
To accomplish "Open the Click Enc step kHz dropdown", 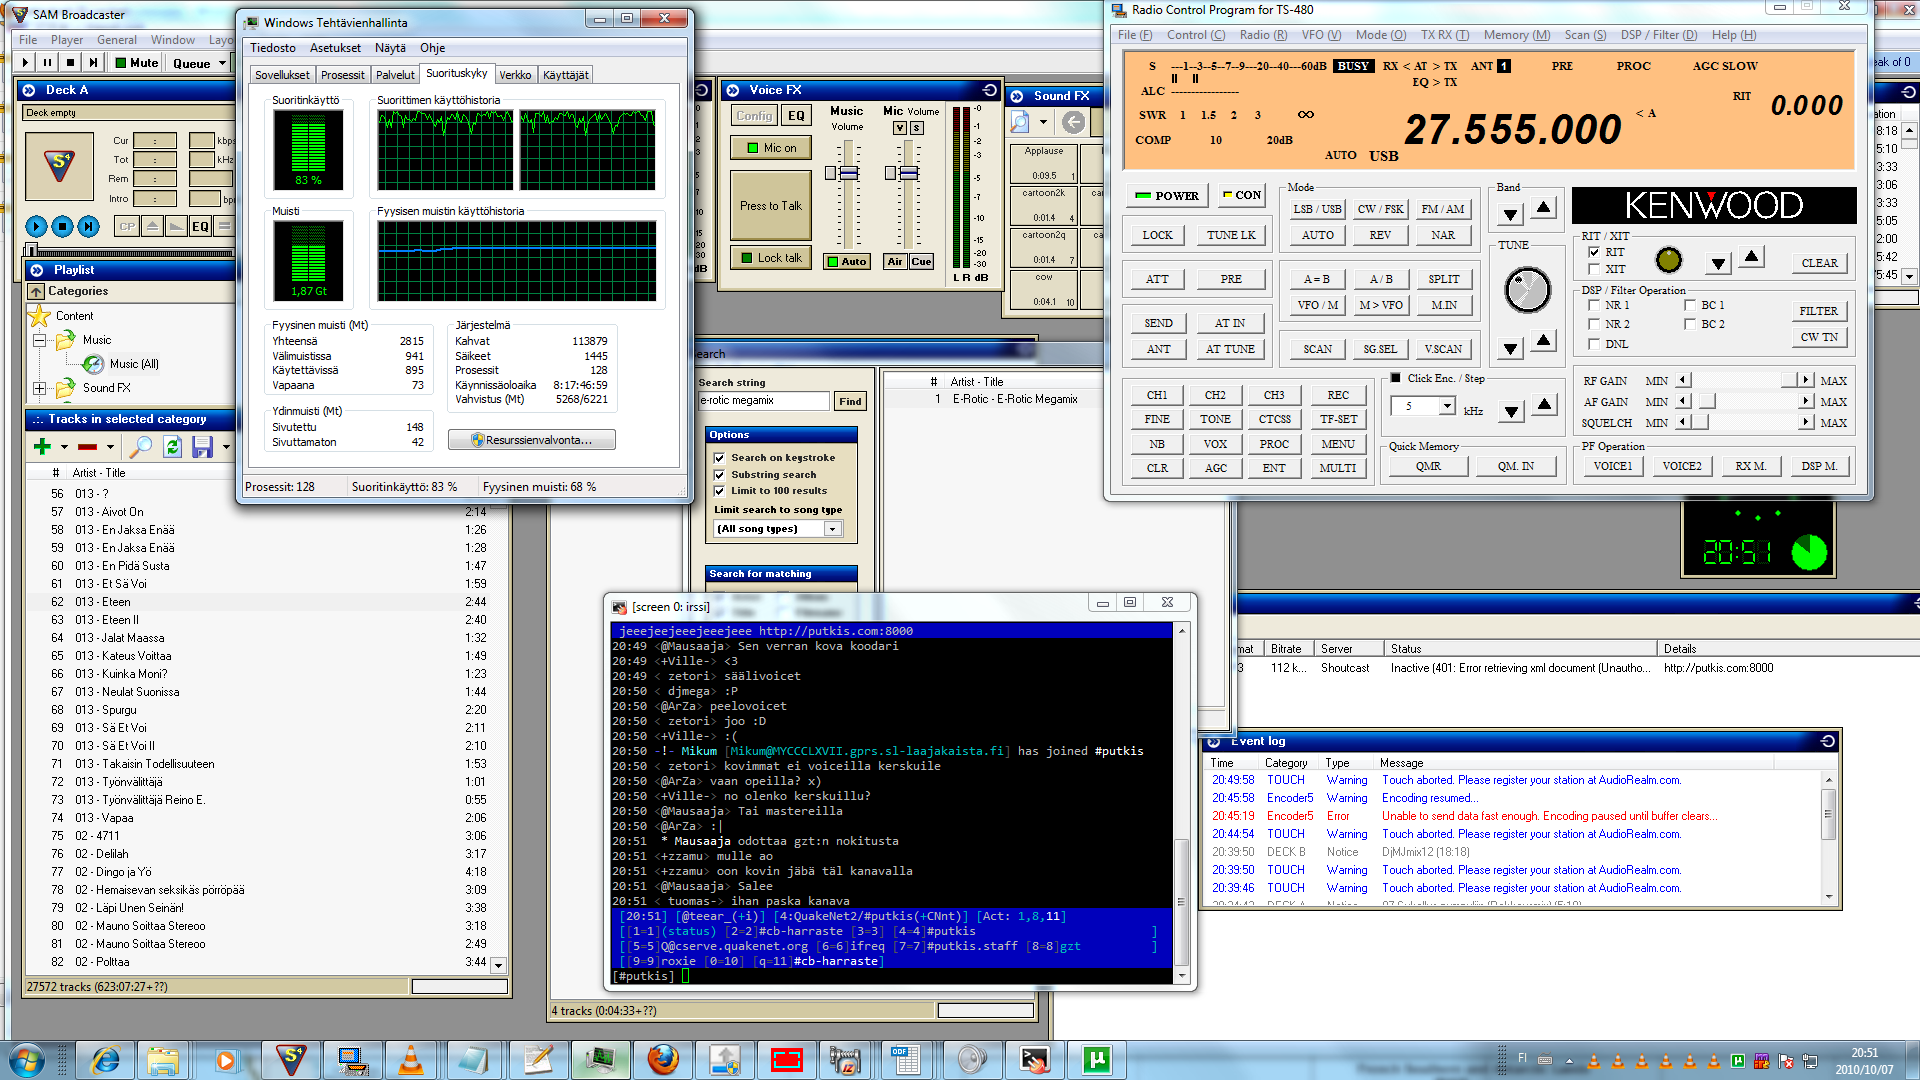I will [x=1446, y=406].
